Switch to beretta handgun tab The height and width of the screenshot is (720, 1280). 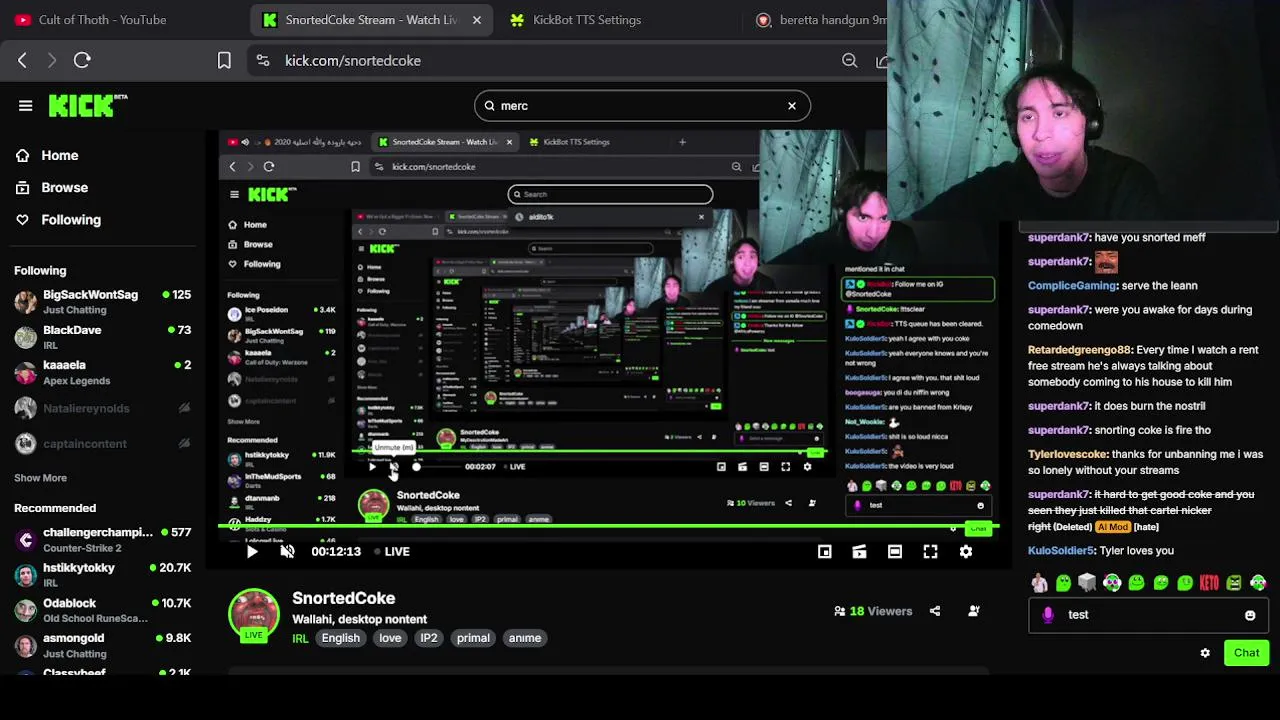[x=820, y=20]
